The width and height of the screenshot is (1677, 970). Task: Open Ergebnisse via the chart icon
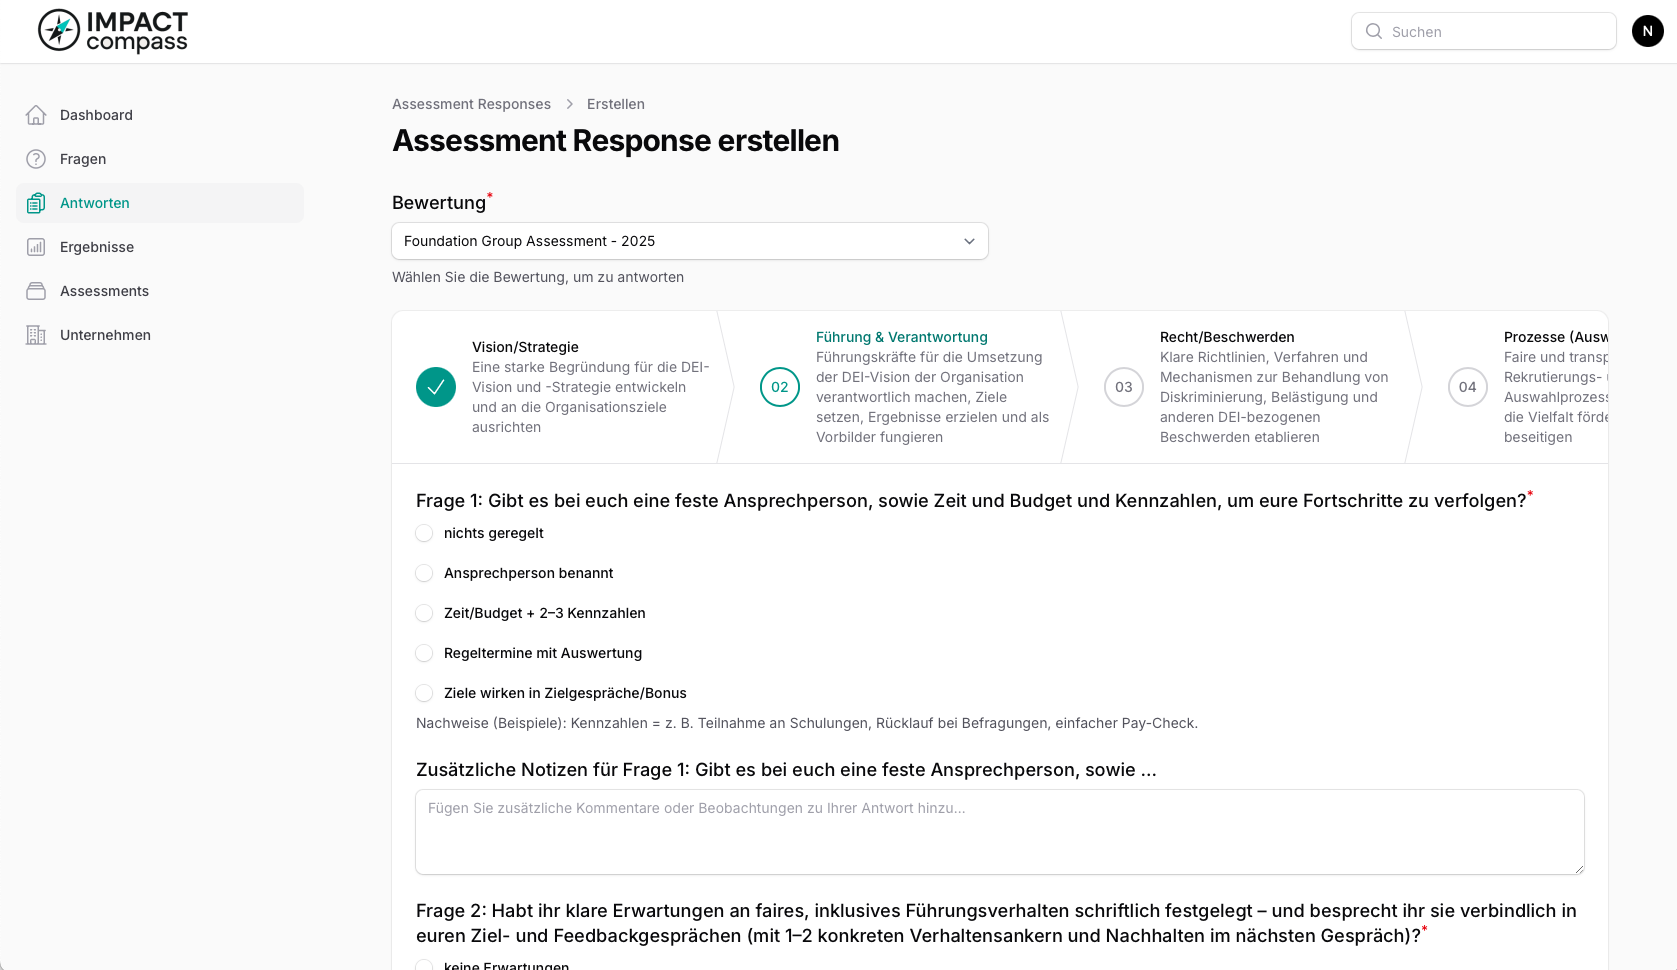click(36, 246)
